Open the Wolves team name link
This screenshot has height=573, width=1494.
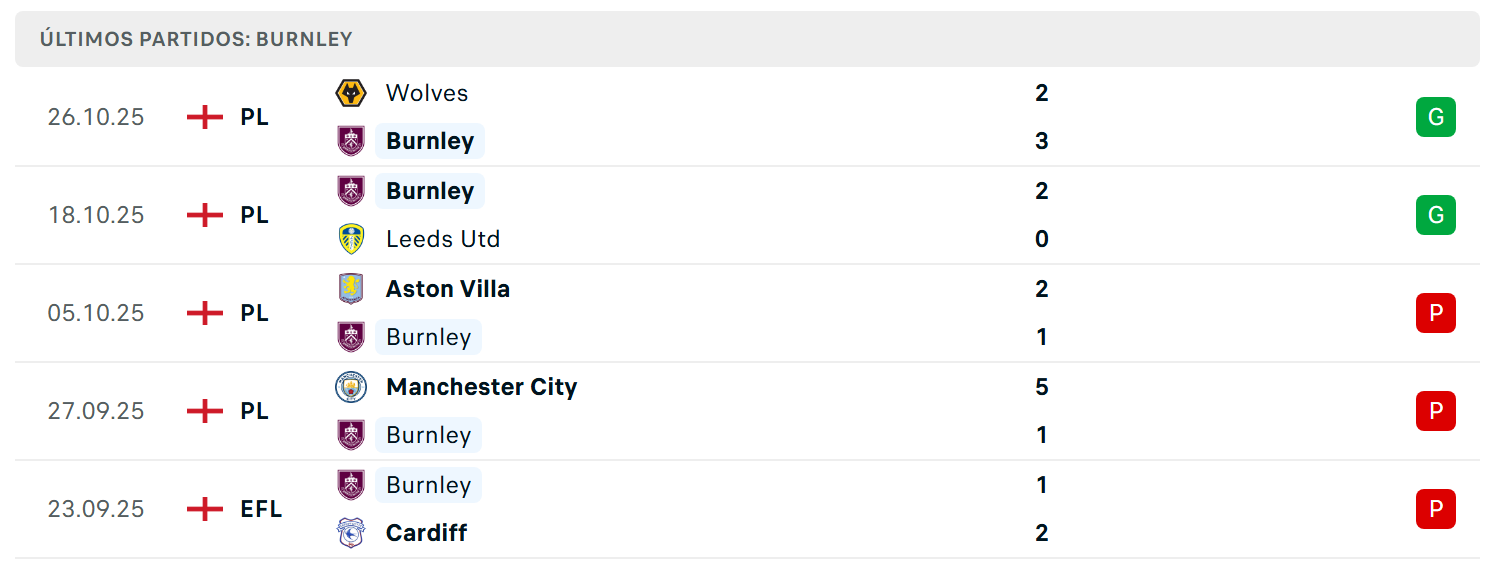(427, 93)
